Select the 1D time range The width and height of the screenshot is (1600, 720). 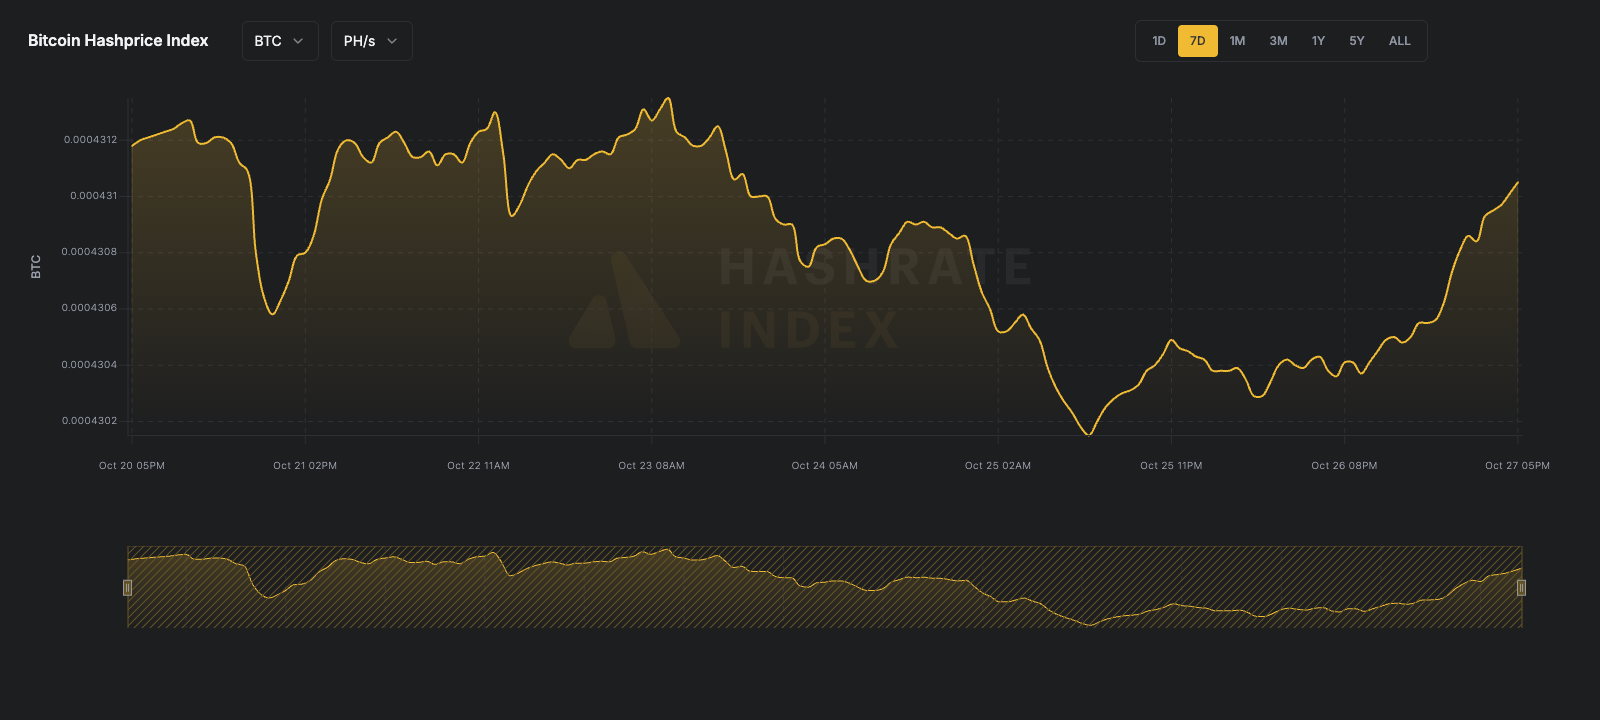[x=1159, y=41]
